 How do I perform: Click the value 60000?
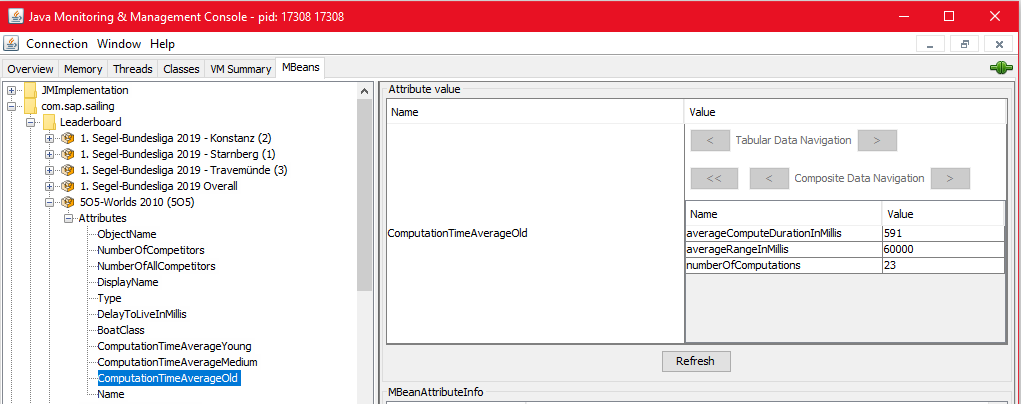(x=898, y=249)
